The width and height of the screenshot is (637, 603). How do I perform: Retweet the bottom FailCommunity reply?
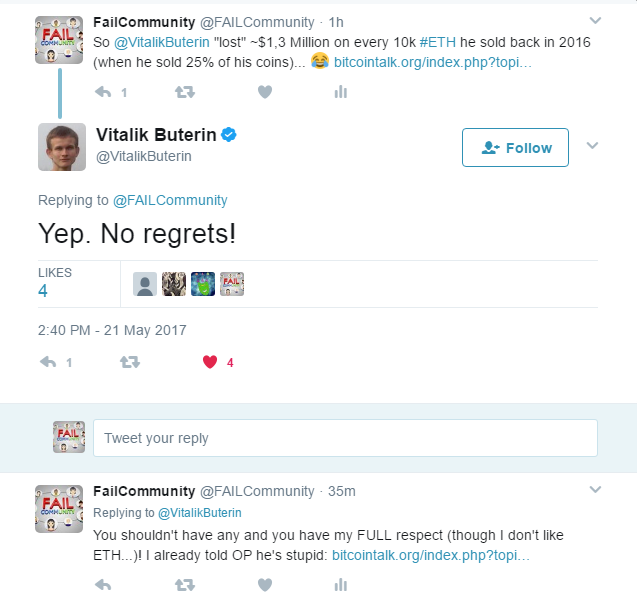tap(185, 585)
